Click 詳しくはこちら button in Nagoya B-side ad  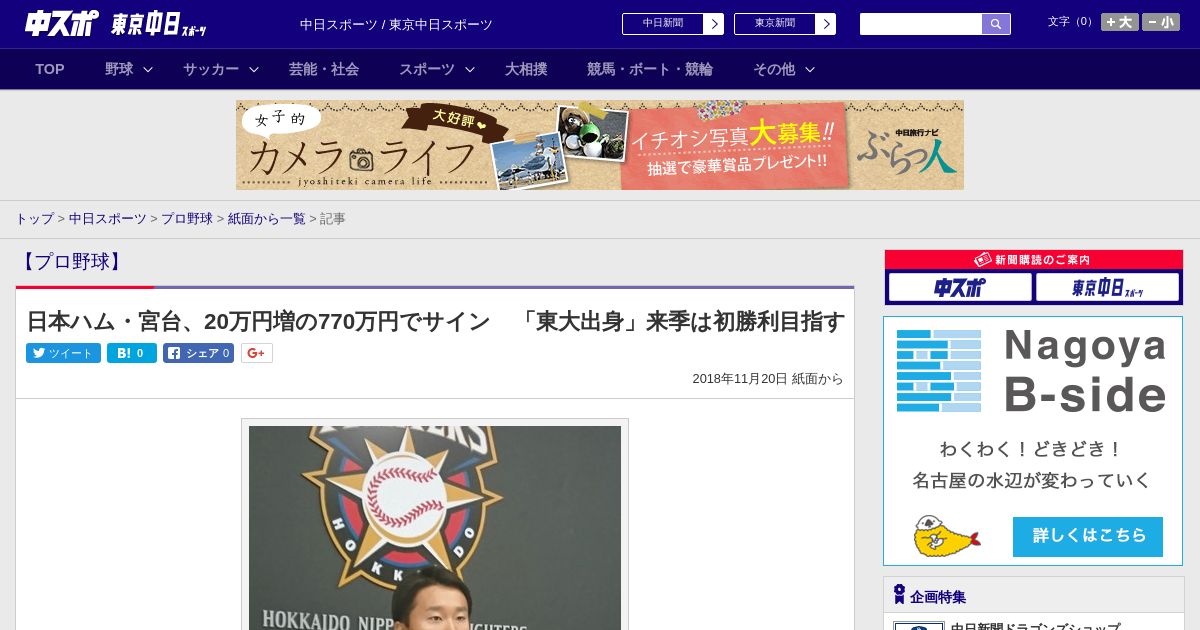[x=1088, y=536]
